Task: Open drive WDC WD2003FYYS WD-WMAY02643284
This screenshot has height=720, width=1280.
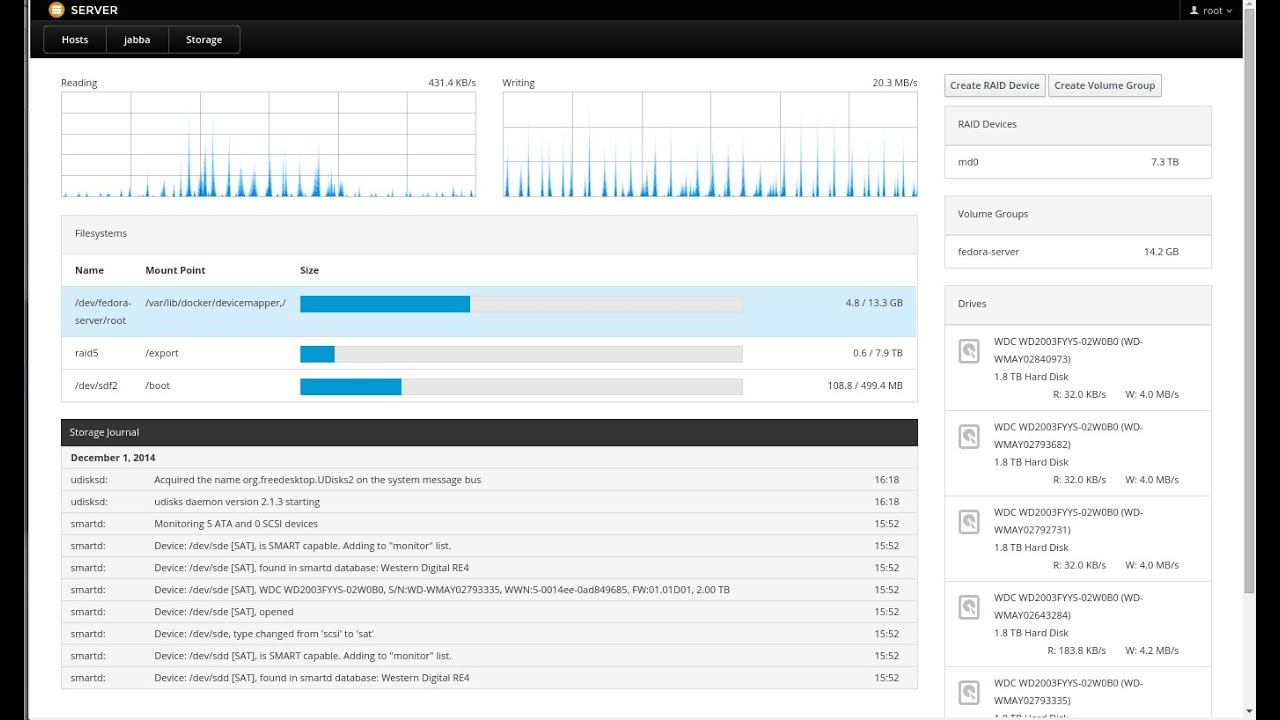Action: tap(1078, 624)
